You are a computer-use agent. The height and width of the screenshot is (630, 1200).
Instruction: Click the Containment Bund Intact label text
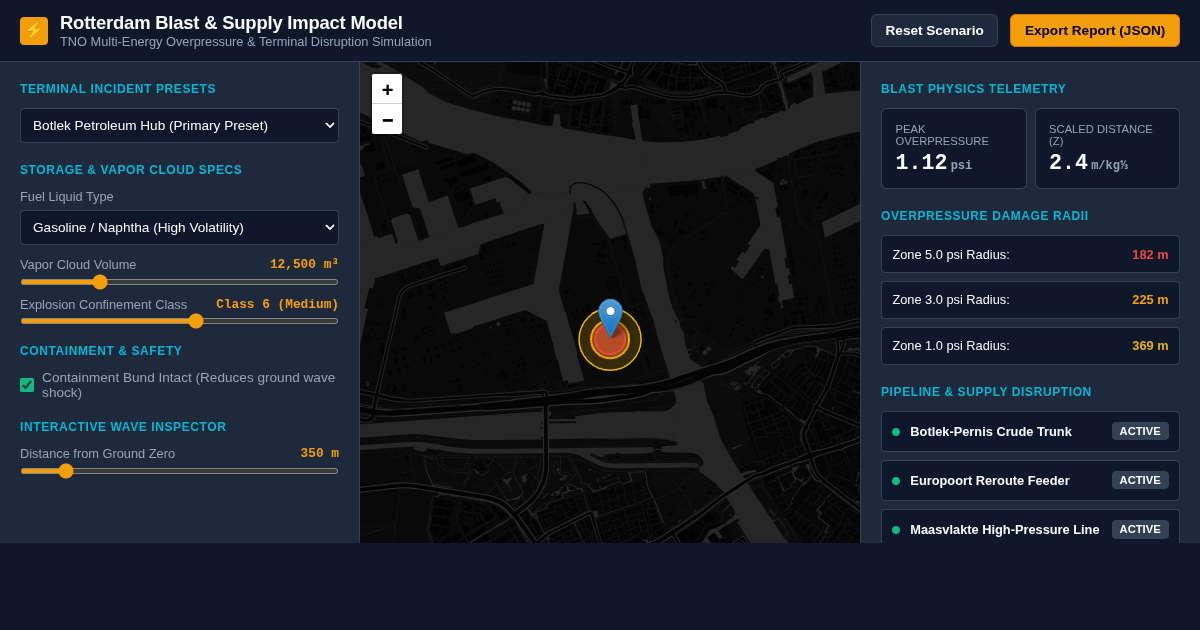coord(189,385)
